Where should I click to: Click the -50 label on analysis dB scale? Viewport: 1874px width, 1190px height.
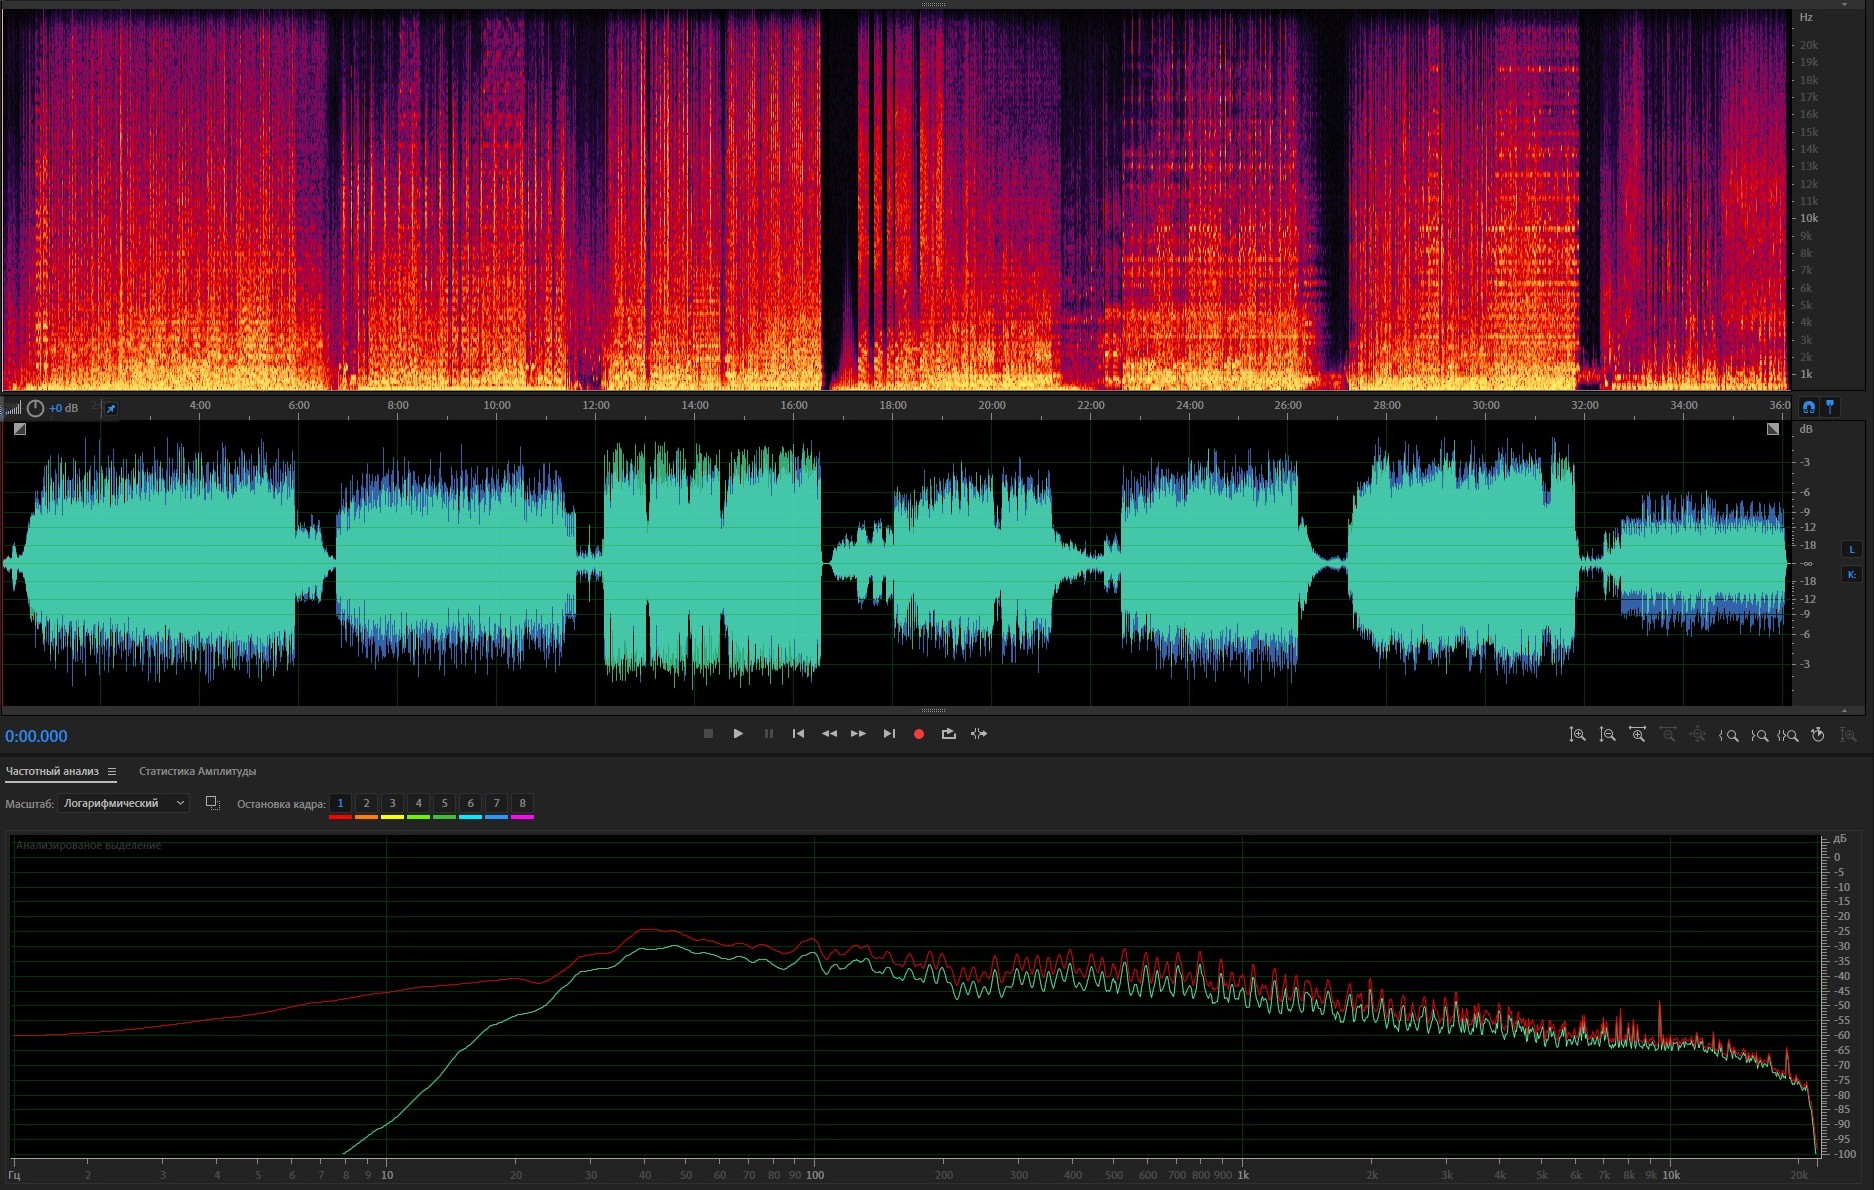coord(1841,1005)
